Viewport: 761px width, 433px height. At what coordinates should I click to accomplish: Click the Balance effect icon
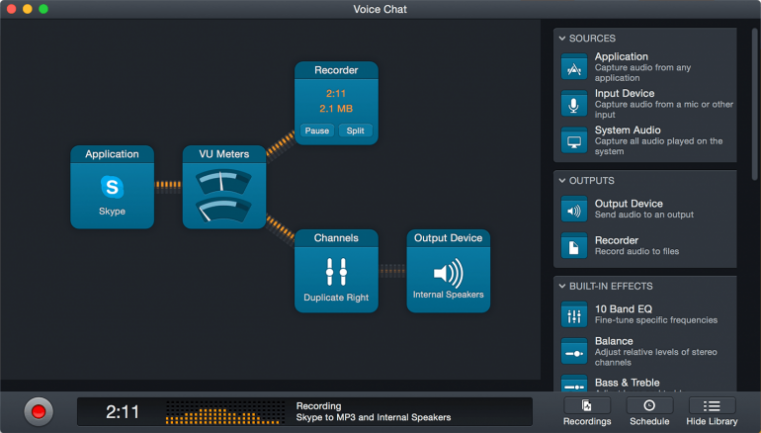574,351
